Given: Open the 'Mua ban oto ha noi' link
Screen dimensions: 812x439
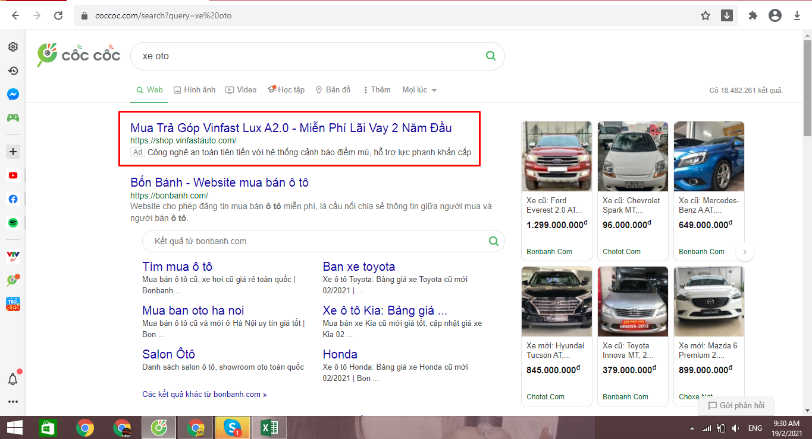Looking at the screenshot, I should click(x=193, y=311).
